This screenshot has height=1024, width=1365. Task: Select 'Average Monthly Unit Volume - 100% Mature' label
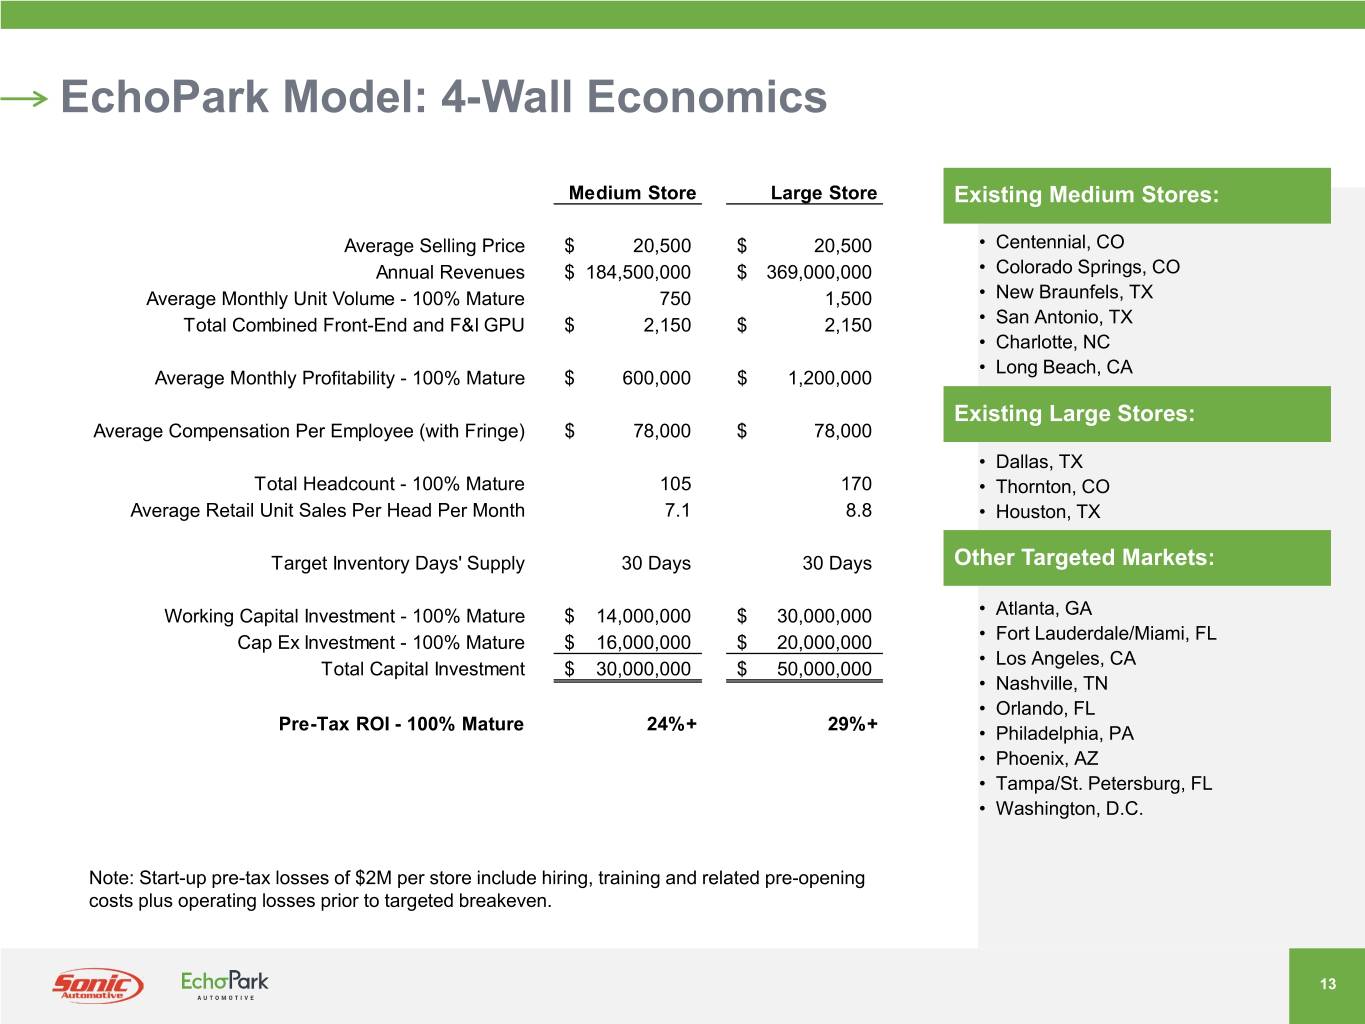[335, 299]
